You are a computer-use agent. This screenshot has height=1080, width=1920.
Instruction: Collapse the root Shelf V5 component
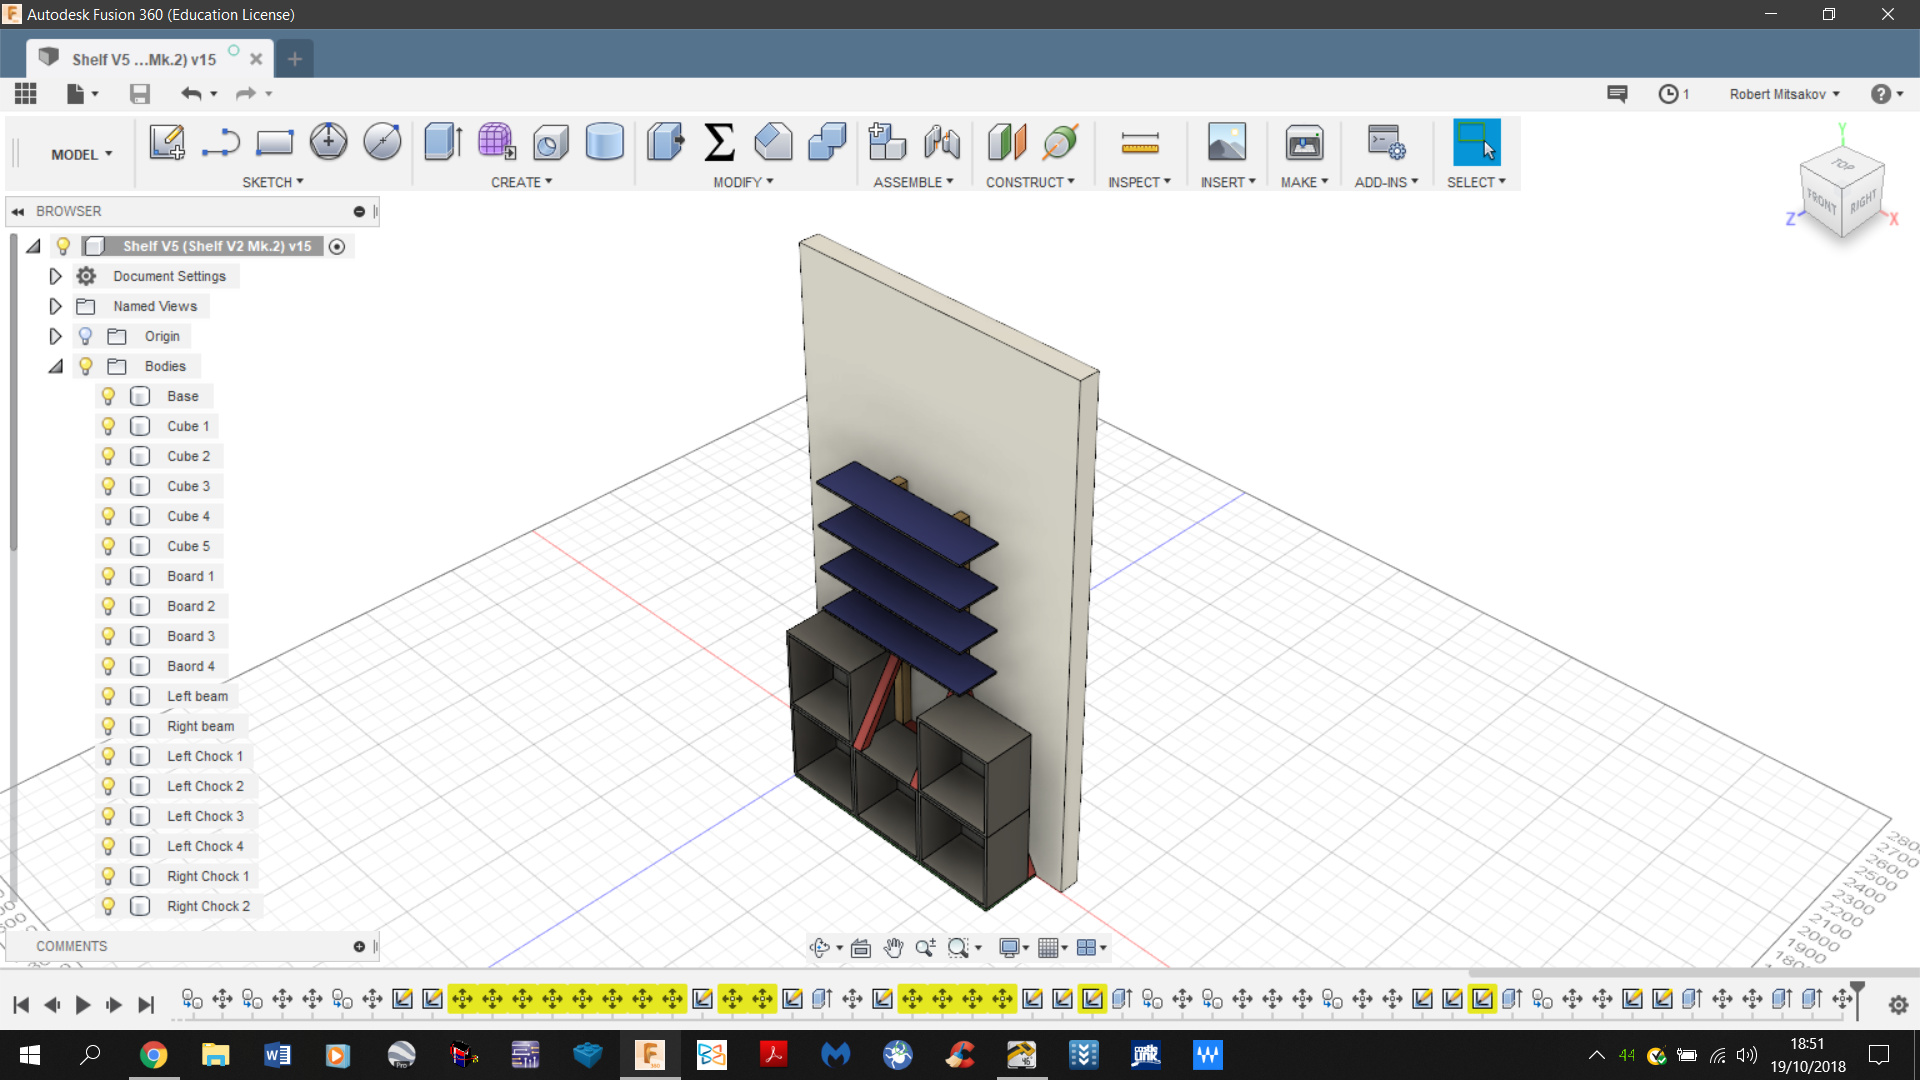tap(33, 246)
